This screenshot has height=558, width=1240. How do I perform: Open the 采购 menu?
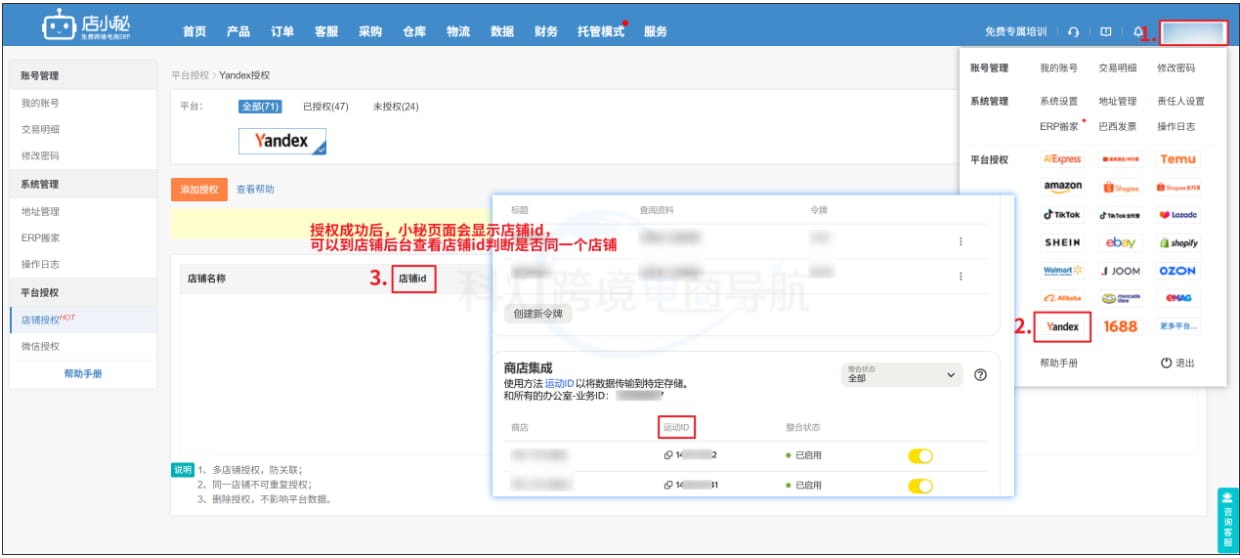pyautogui.click(x=370, y=31)
